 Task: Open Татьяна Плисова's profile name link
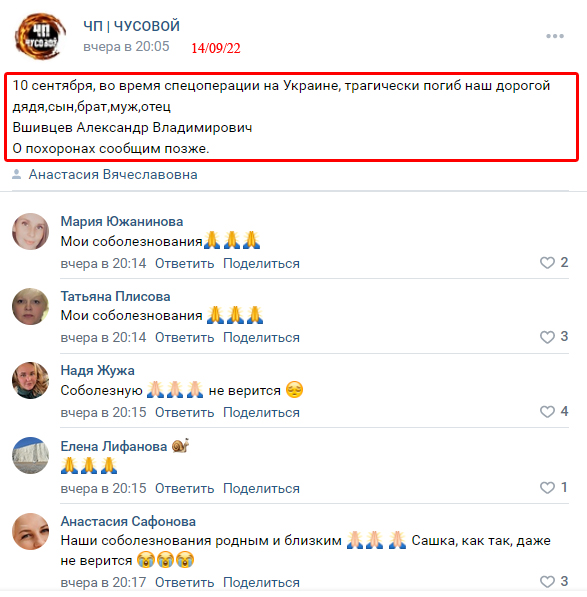(115, 296)
